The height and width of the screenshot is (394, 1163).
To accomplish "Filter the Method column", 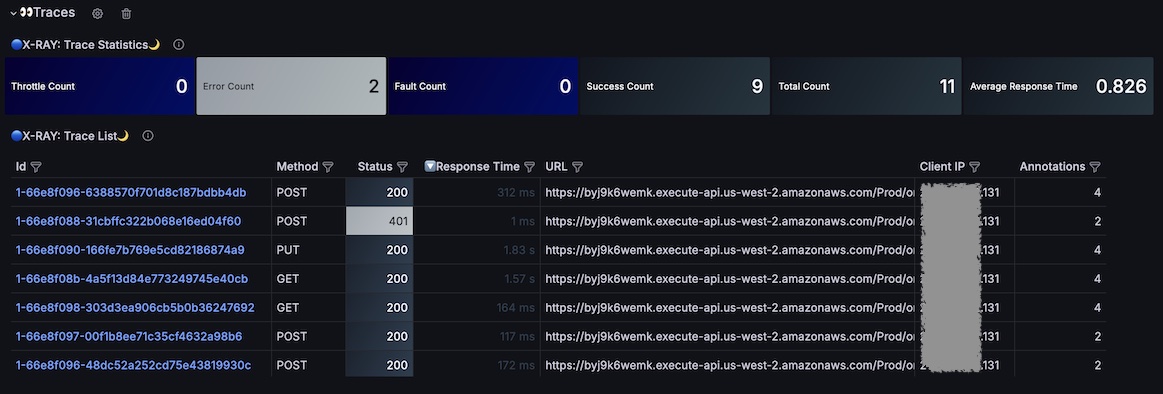I will (x=328, y=167).
